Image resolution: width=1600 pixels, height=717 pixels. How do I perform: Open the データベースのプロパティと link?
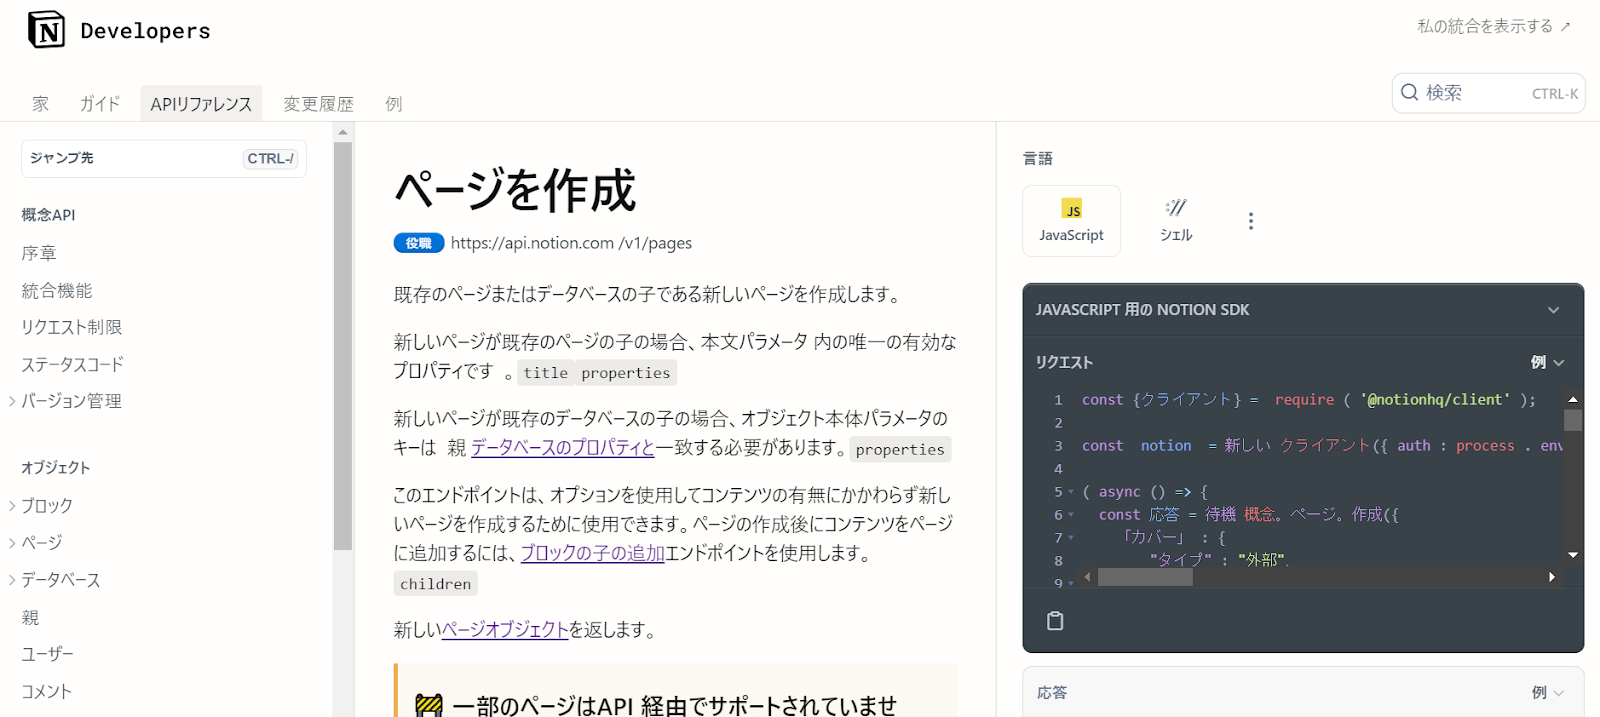coord(562,448)
